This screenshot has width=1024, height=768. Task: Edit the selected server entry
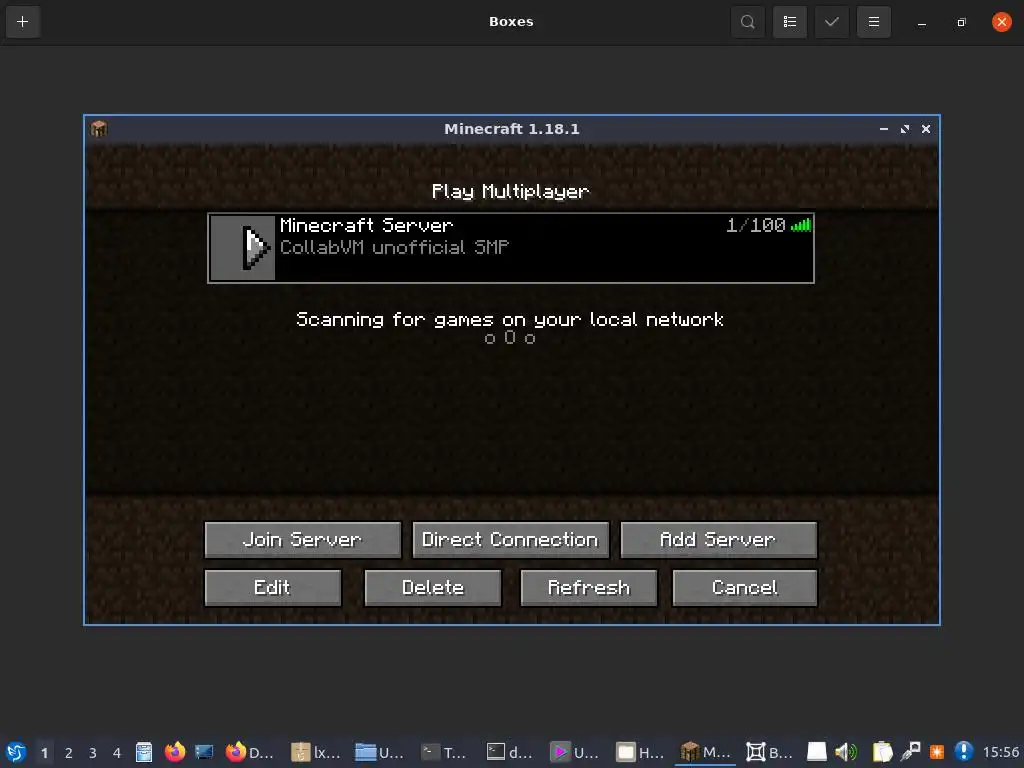point(272,588)
